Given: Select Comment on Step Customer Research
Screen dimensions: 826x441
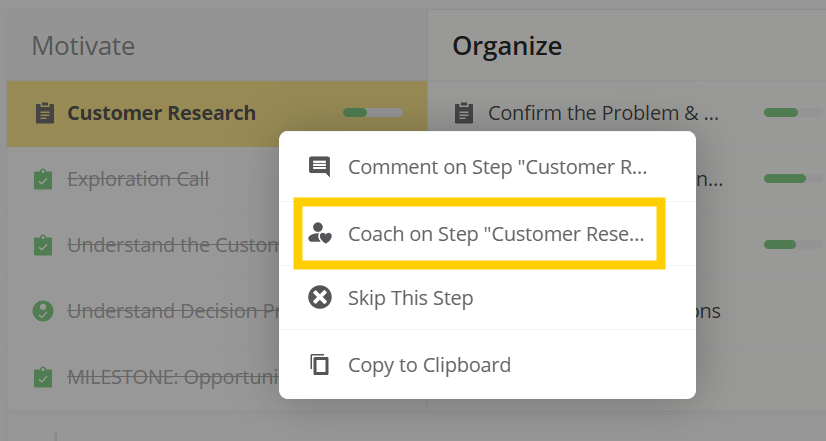Looking at the screenshot, I should tap(487, 167).
